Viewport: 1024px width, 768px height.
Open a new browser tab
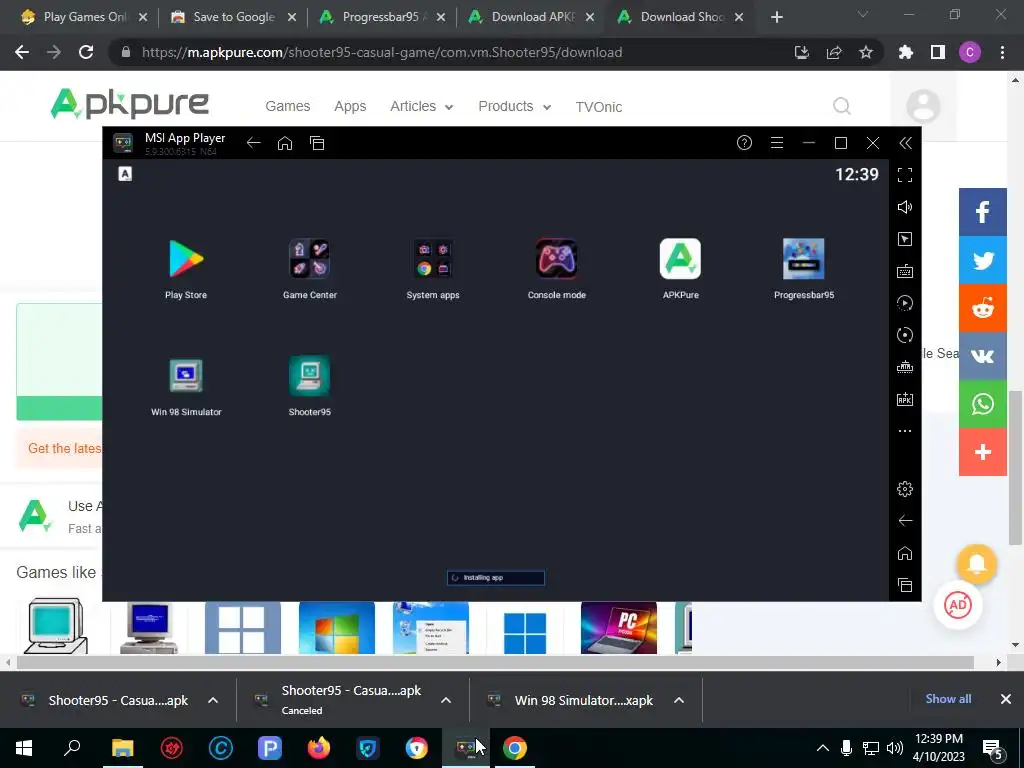(776, 17)
